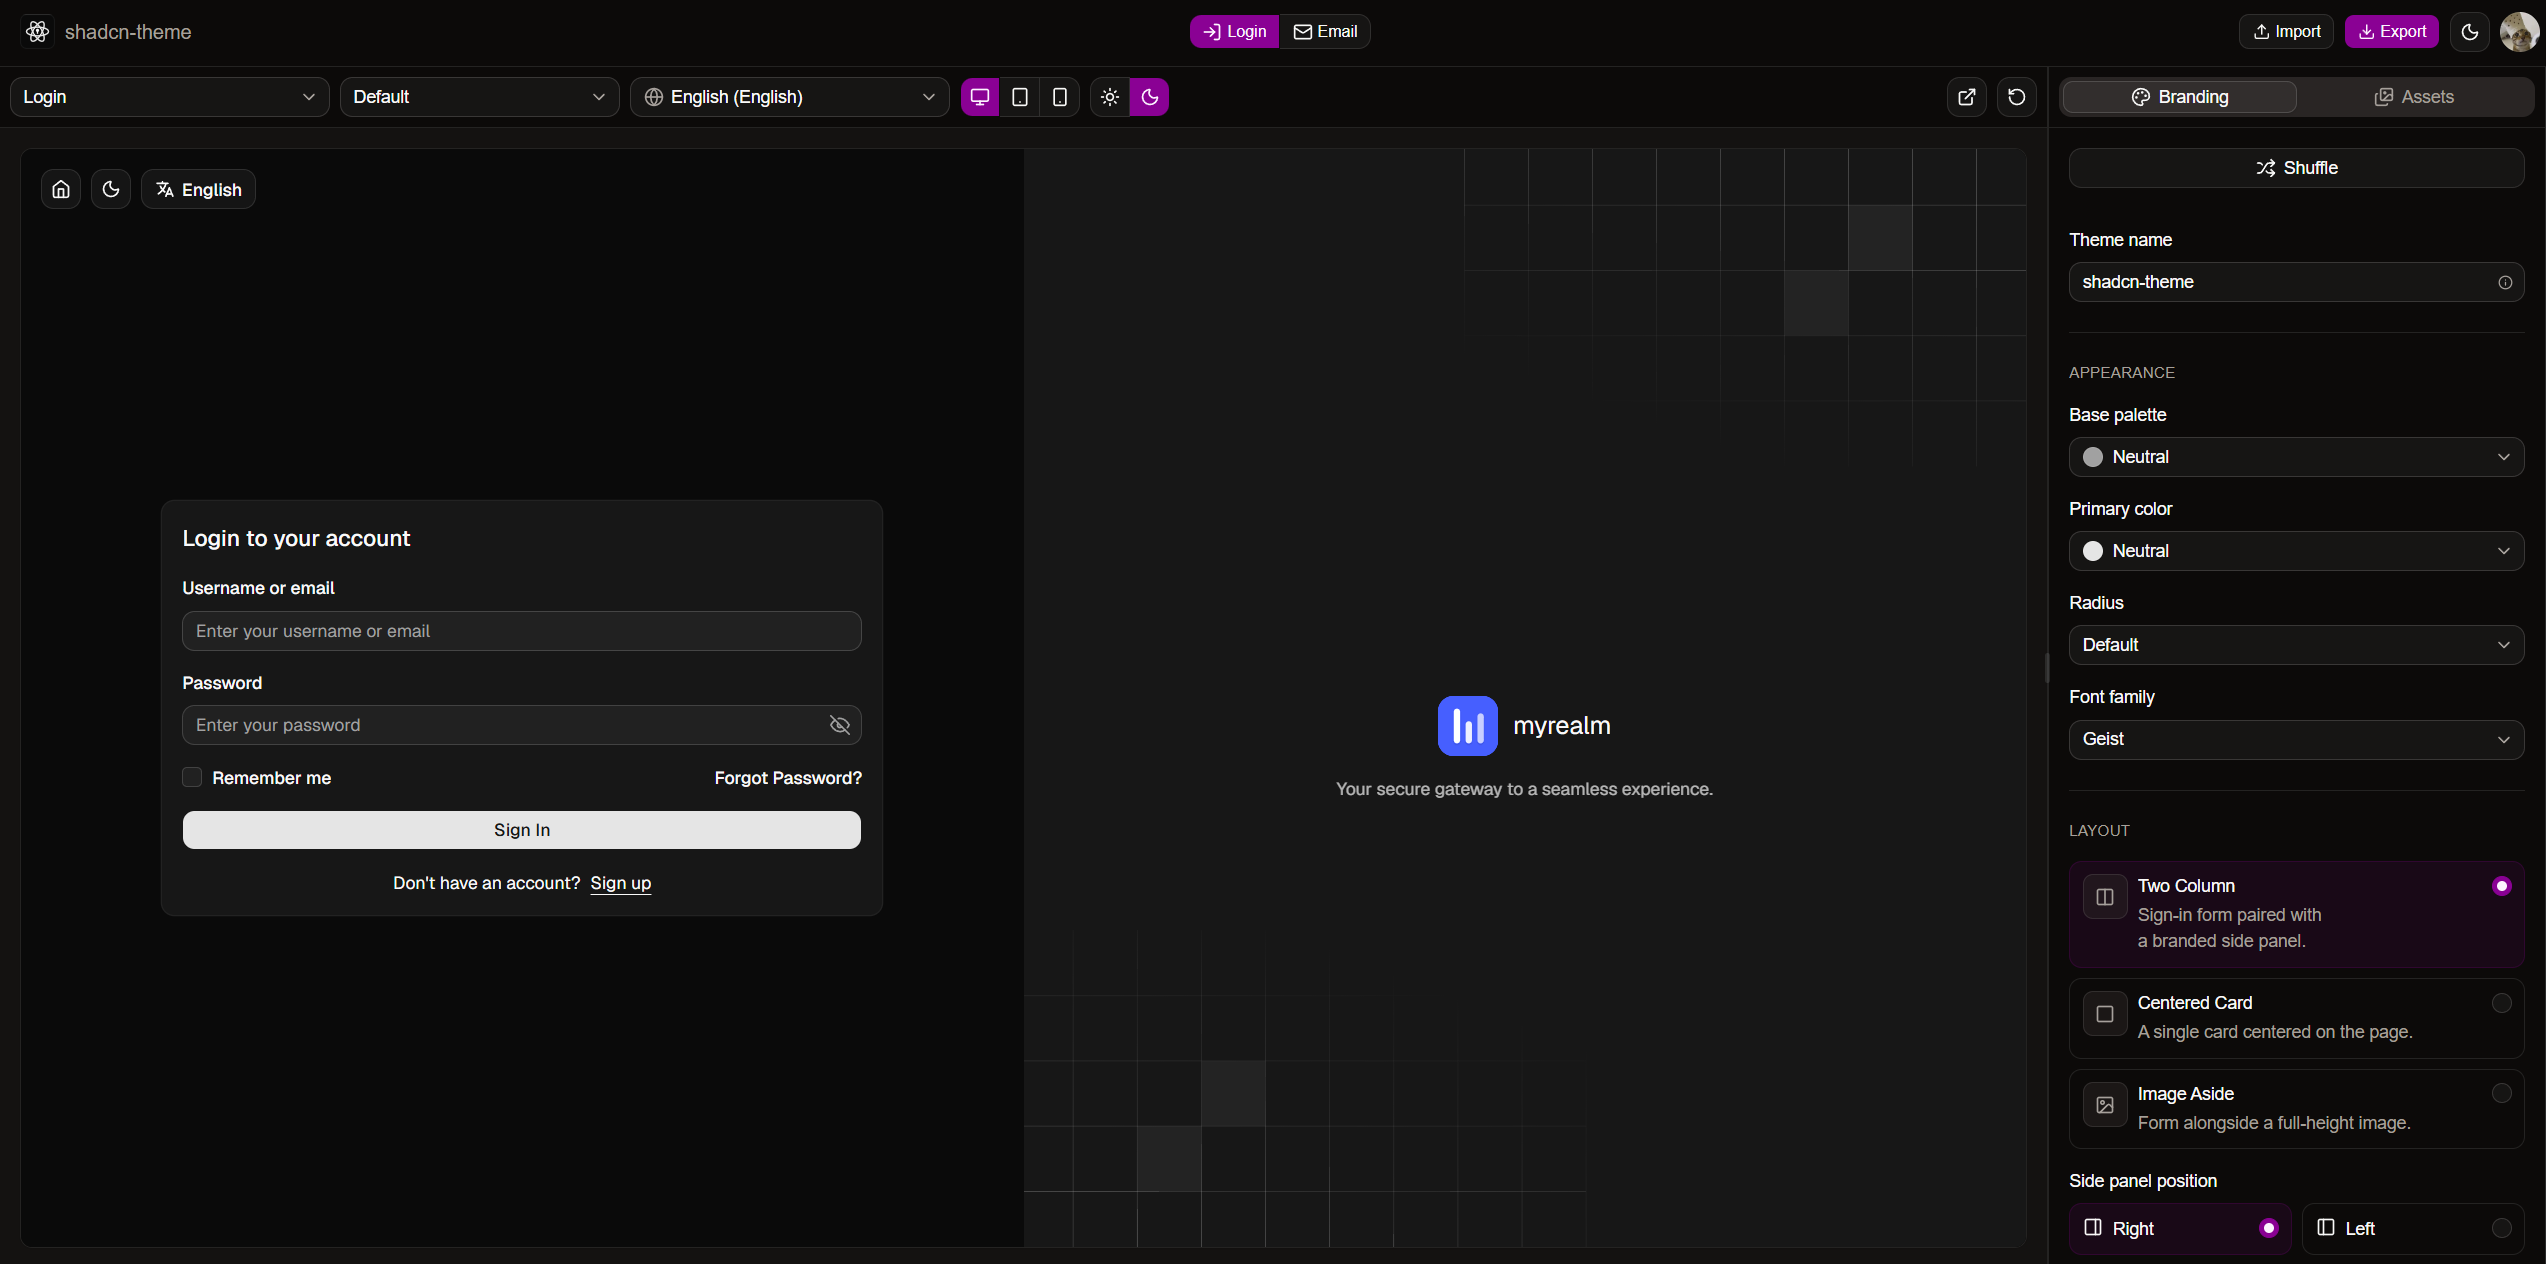Open preview in new window icon
The height and width of the screenshot is (1264, 2546).
coord(1967,97)
